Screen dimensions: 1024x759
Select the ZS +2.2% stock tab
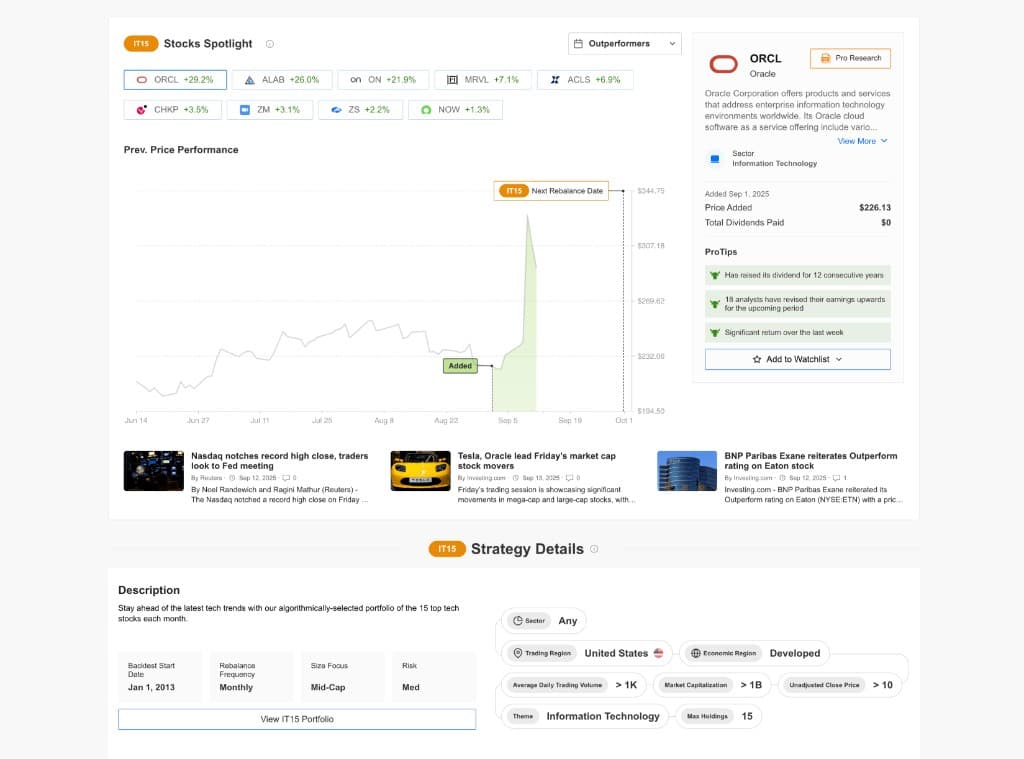click(x=360, y=110)
